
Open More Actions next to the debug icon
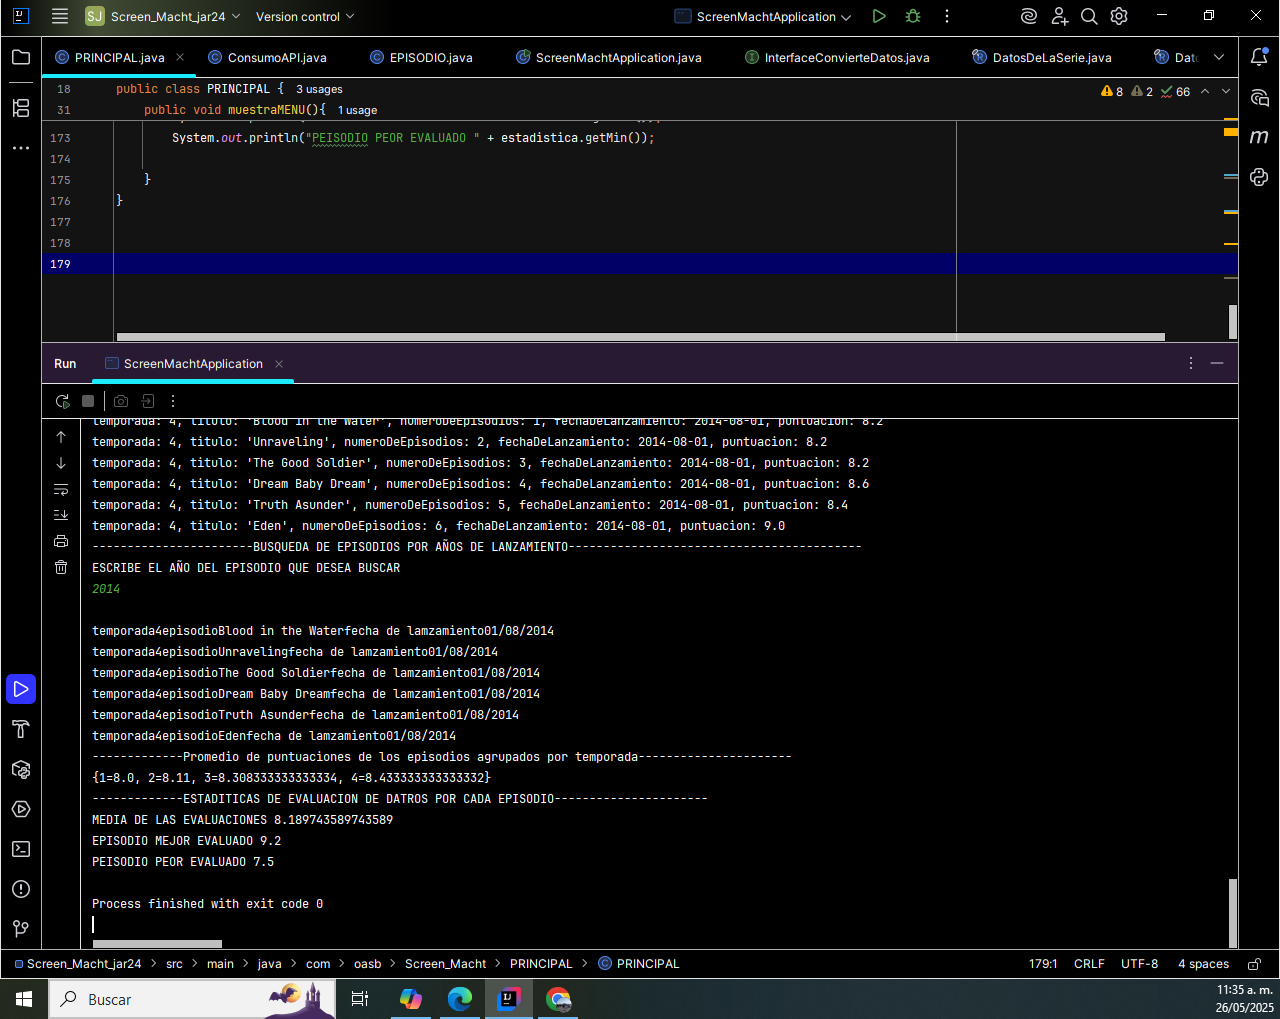click(947, 16)
